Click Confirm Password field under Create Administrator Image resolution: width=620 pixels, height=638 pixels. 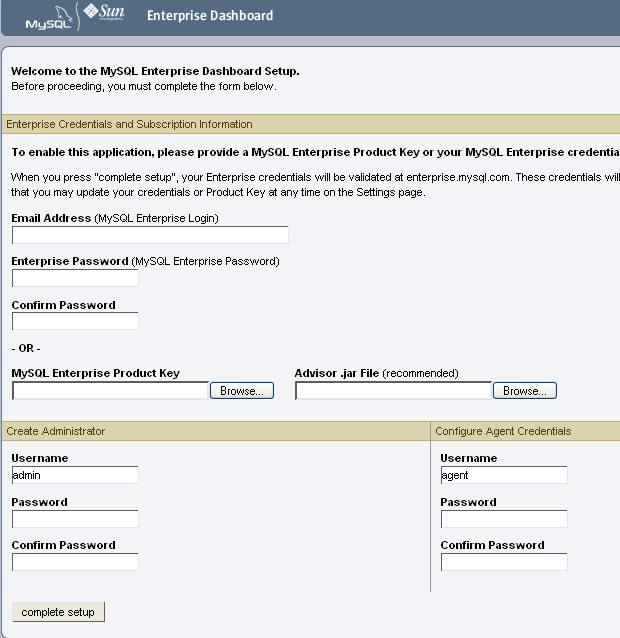tap(75, 562)
